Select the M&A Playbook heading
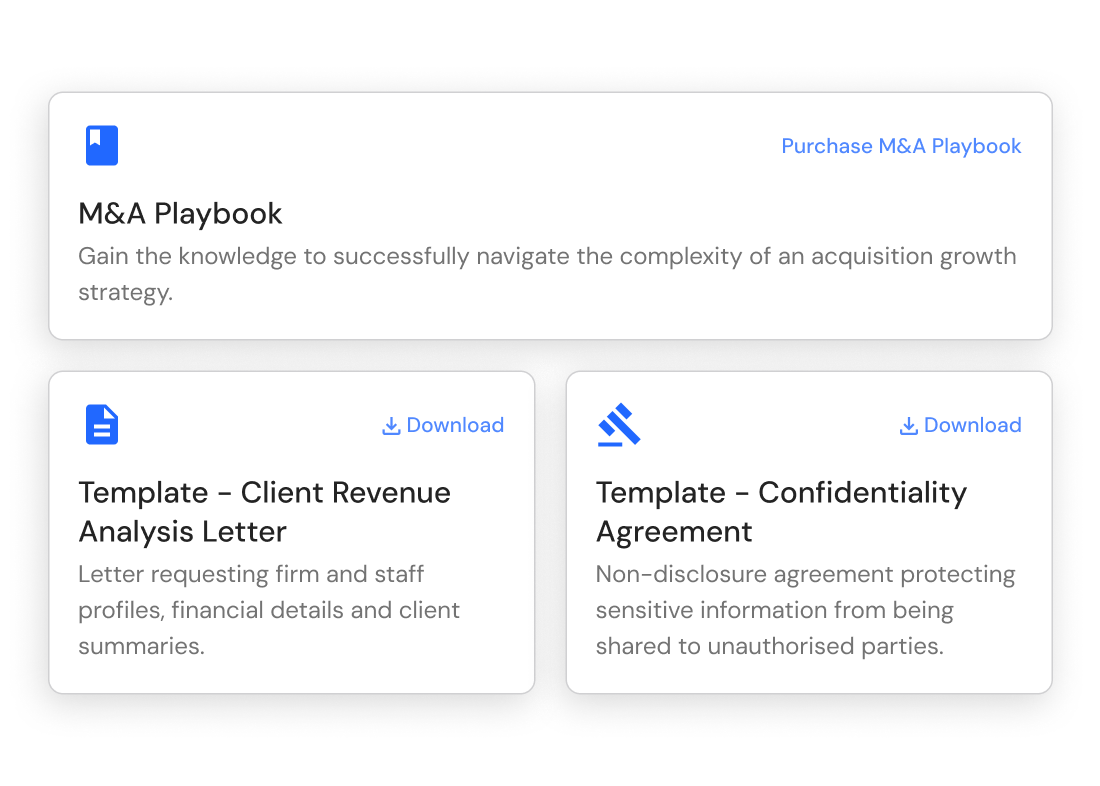Image resolution: width=1100 pixels, height=786 pixels. [180, 213]
